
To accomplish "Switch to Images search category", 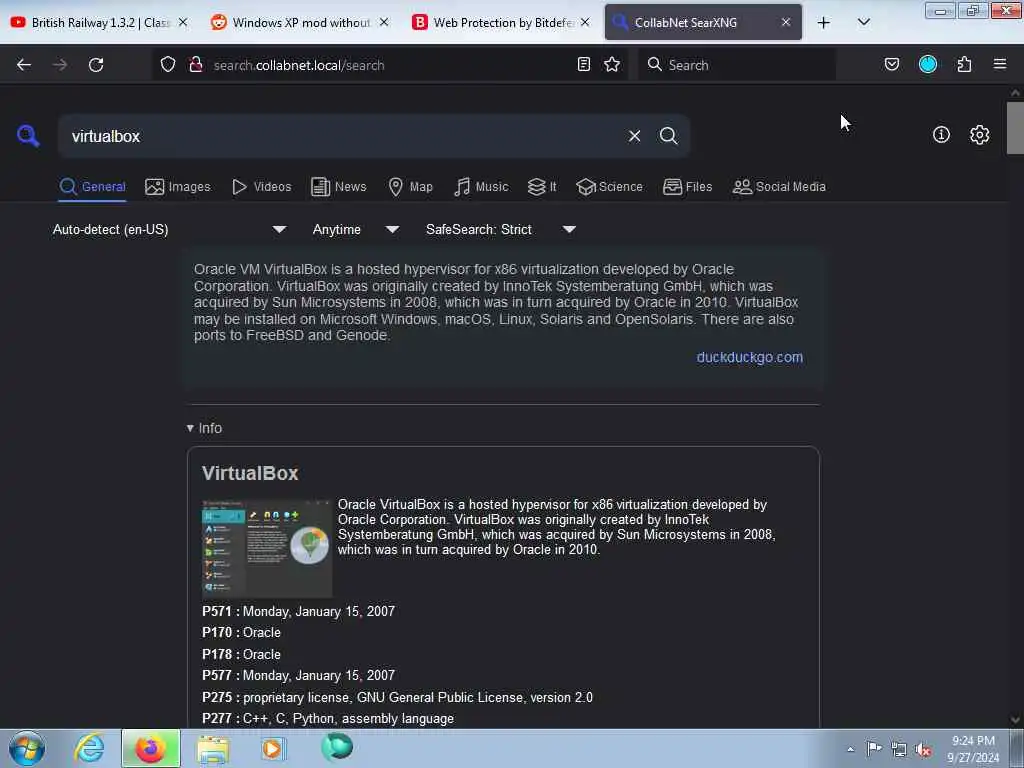I will click(178, 187).
